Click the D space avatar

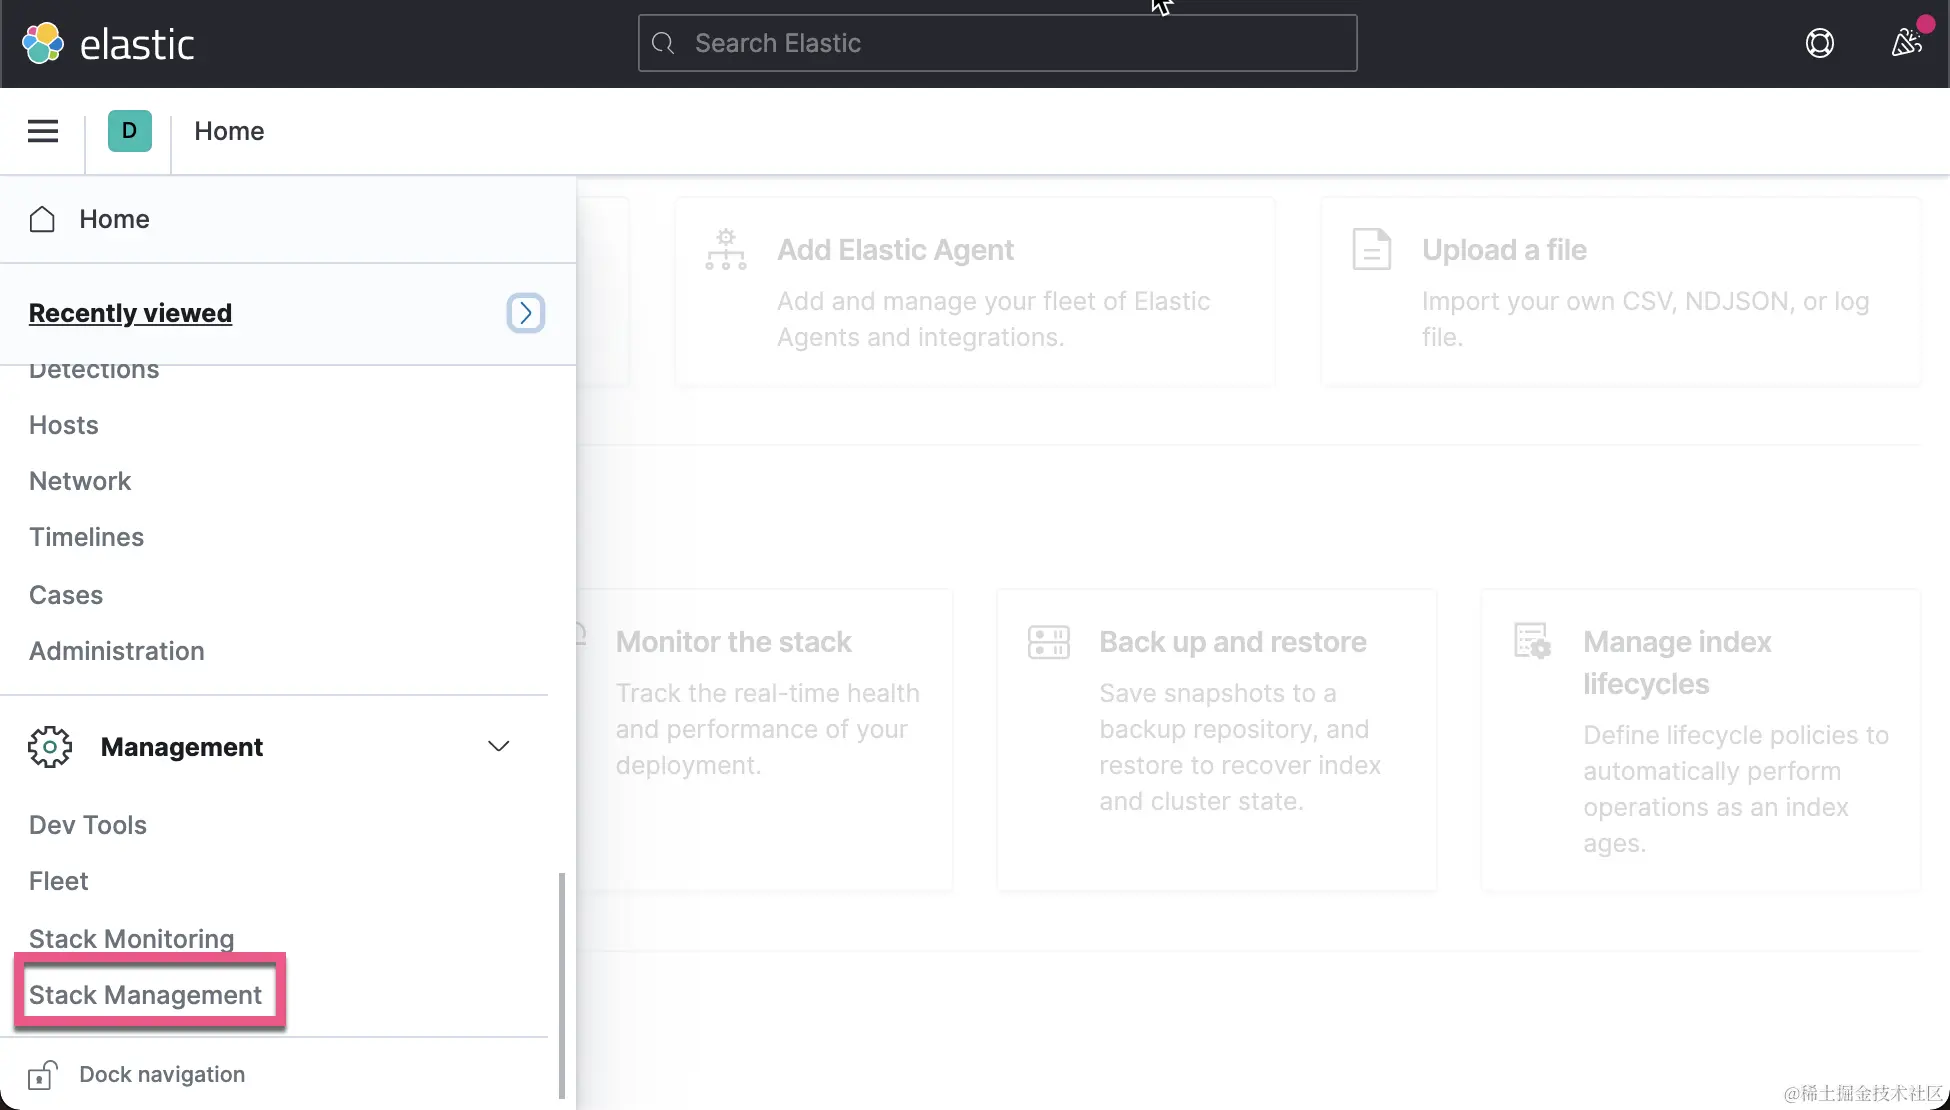(x=129, y=131)
